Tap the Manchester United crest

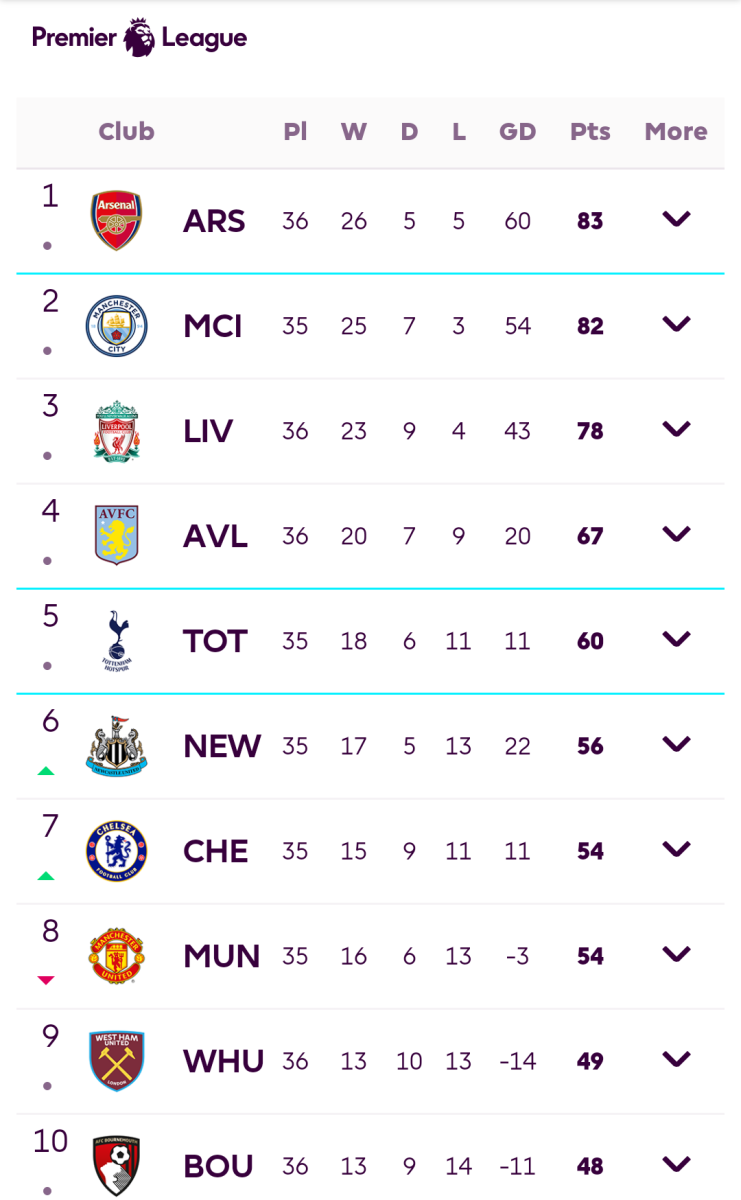coord(117,956)
